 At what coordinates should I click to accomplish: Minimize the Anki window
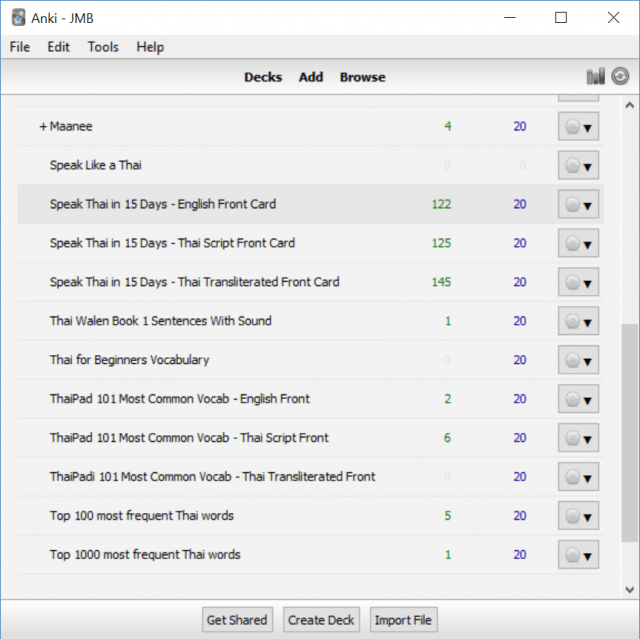(x=510, y=18)
